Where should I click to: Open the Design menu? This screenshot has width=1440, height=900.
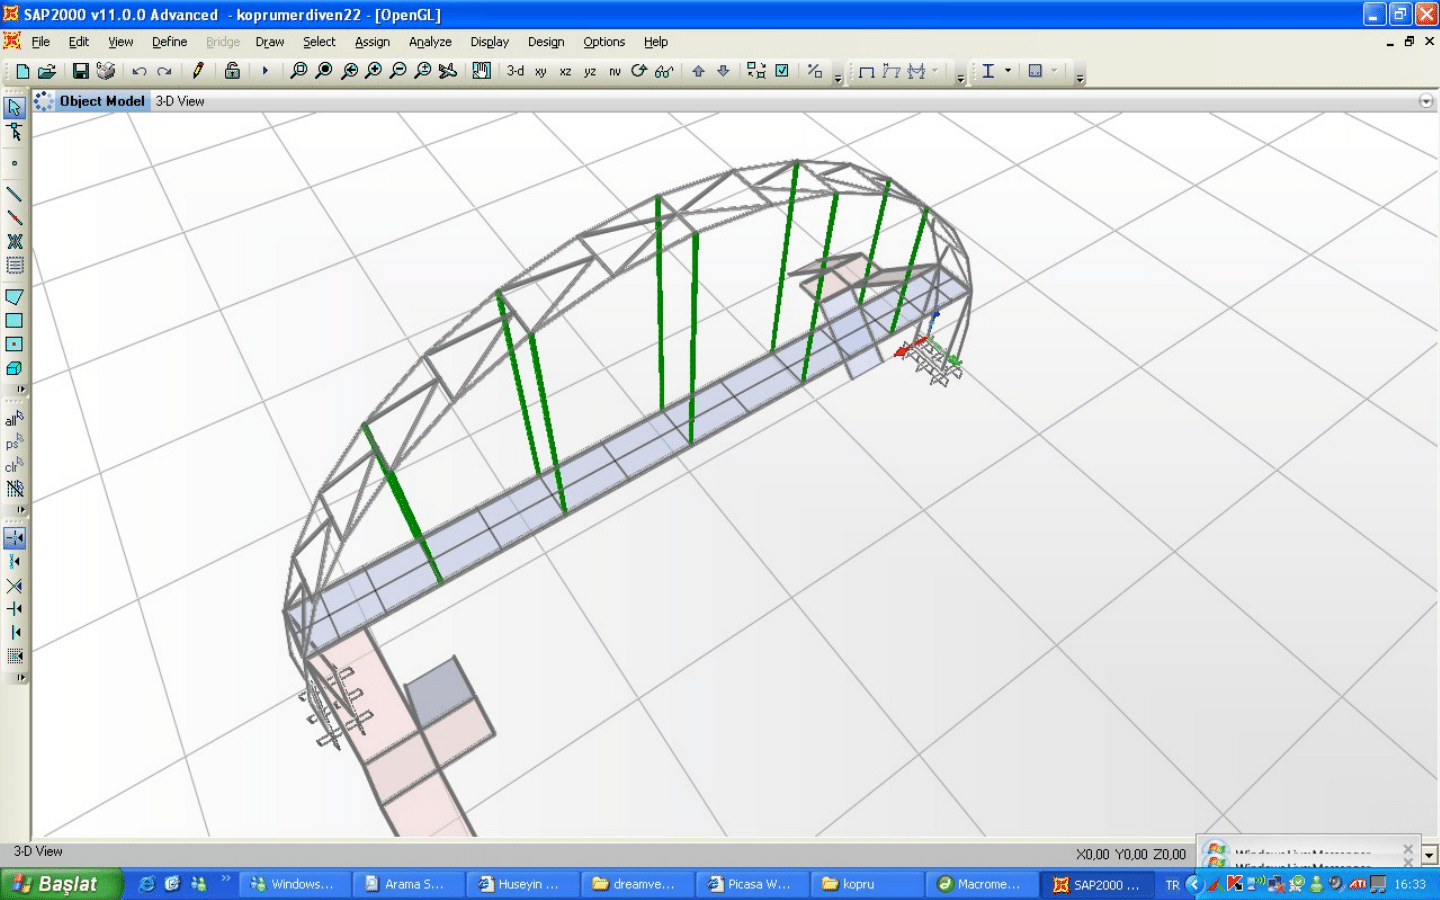[x=546, y=42]
